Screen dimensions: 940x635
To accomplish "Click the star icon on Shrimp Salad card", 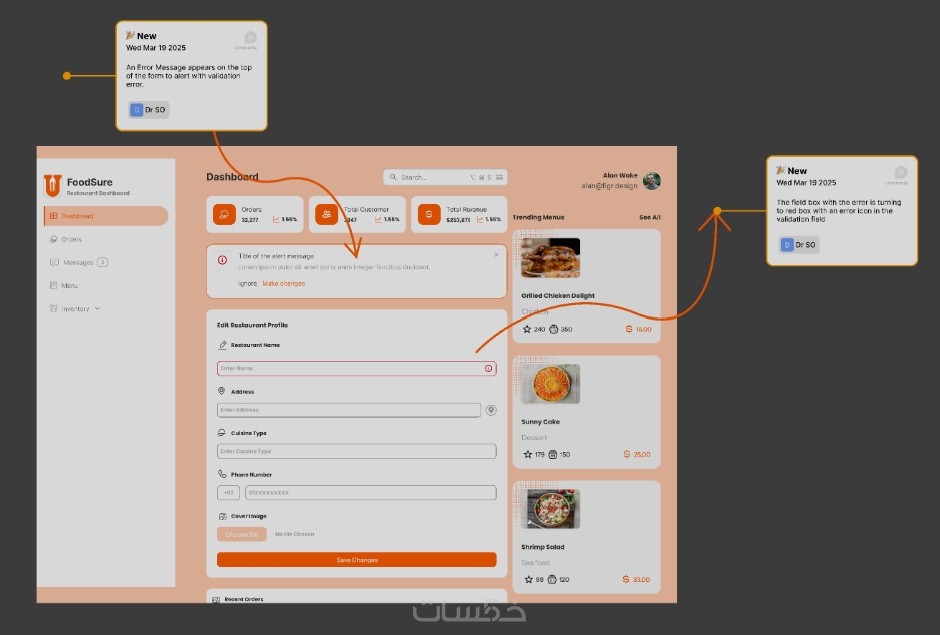I will point(528,579).
